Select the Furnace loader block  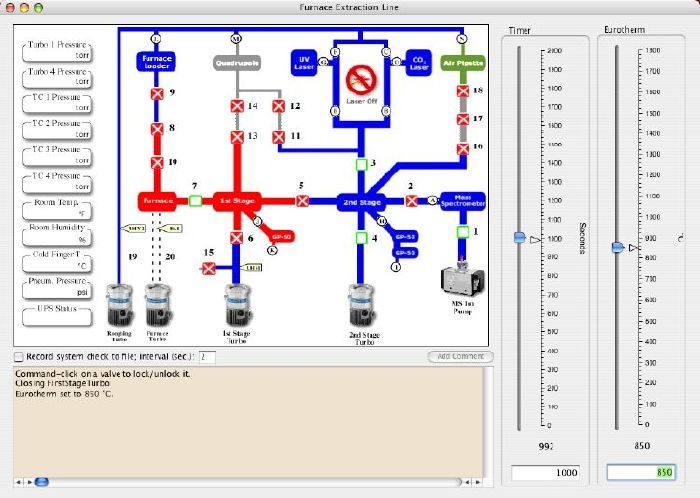[x=156, y=62]
